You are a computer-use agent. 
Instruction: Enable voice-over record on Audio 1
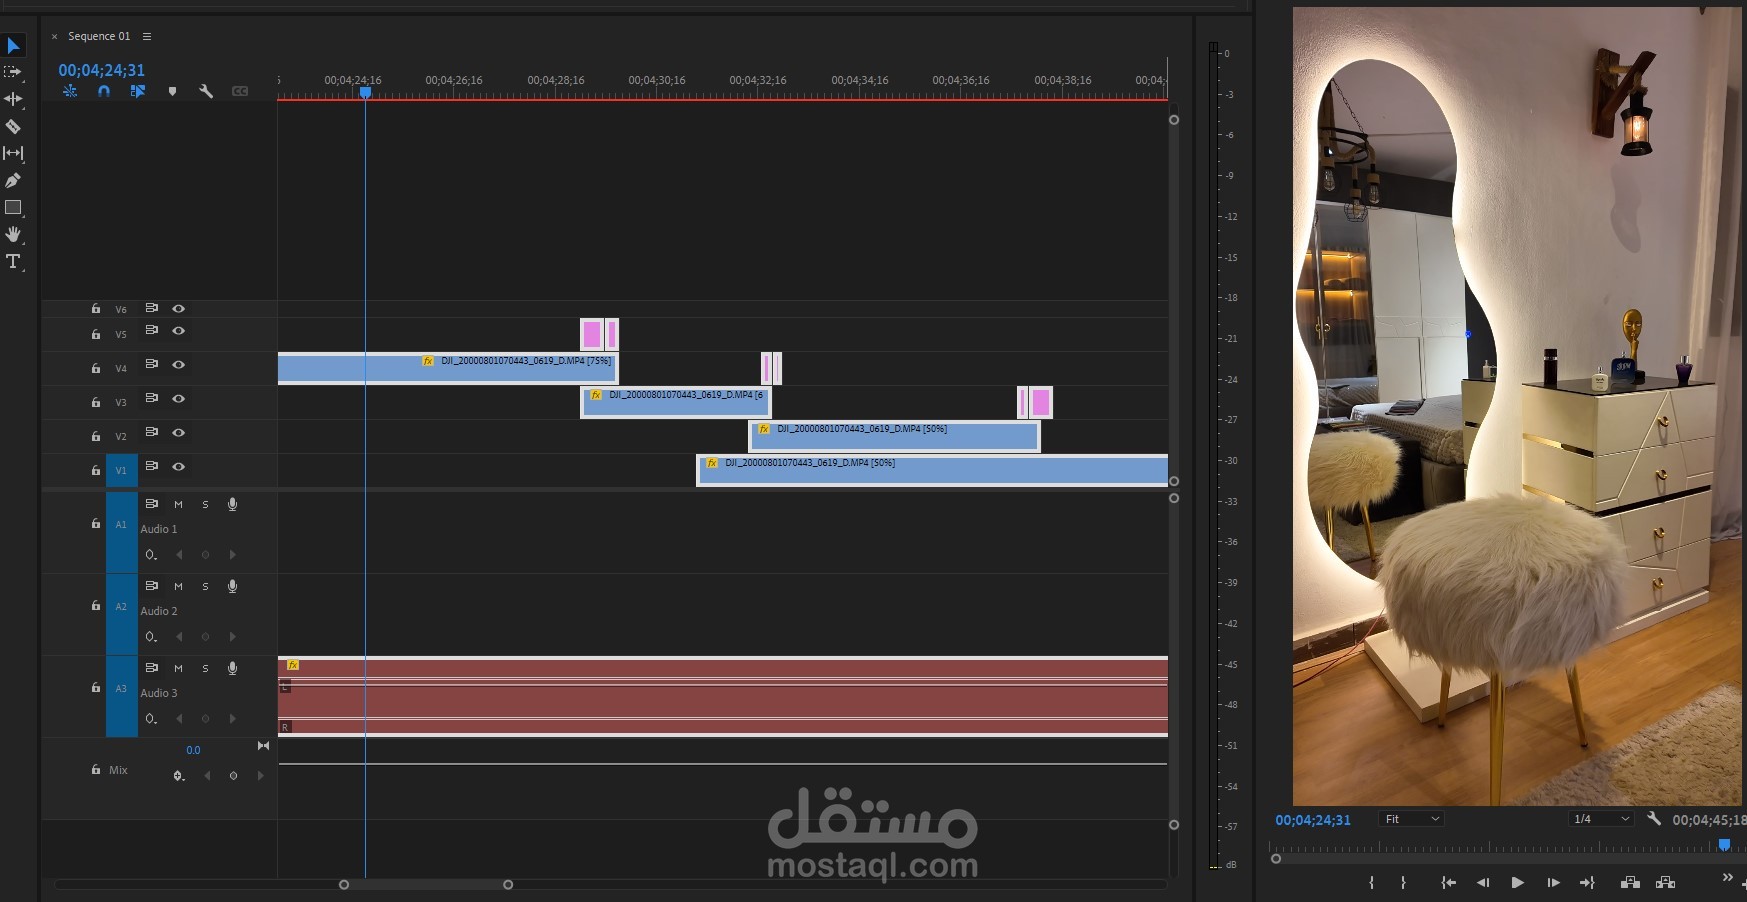tap(232, 505)
